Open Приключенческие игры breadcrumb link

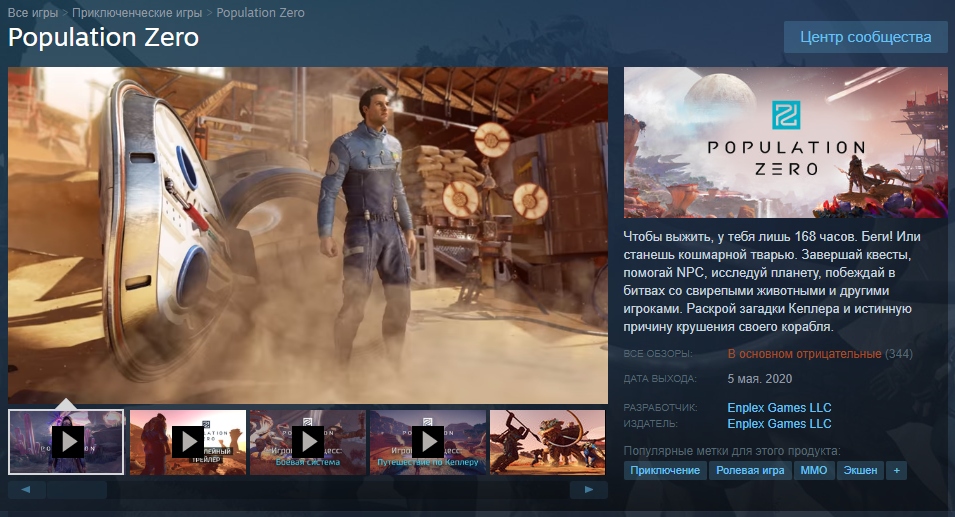(x=137, y=13)
